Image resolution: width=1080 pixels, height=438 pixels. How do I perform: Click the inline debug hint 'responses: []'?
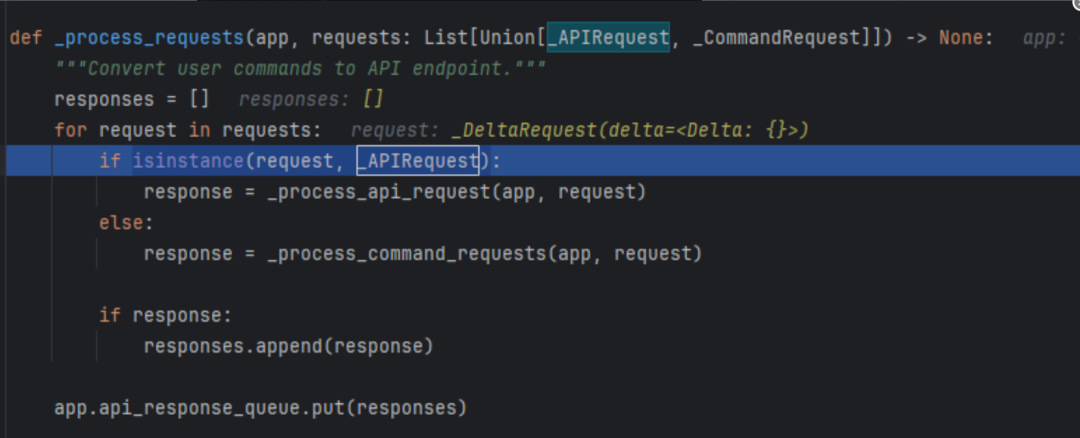[311, 99]
